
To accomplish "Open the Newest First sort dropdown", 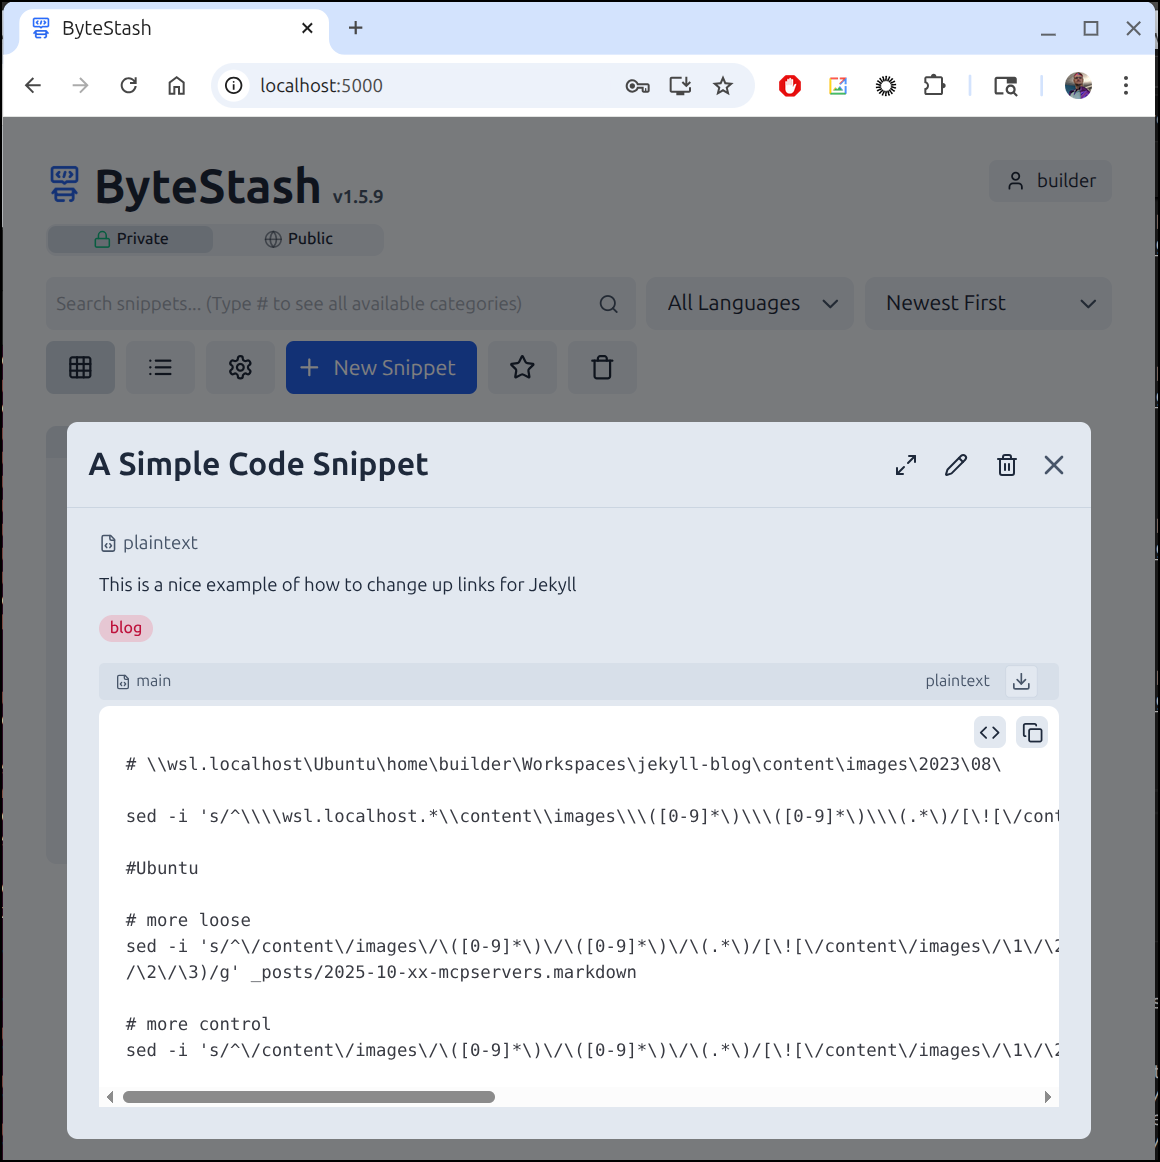I will [x=988, y=303].
